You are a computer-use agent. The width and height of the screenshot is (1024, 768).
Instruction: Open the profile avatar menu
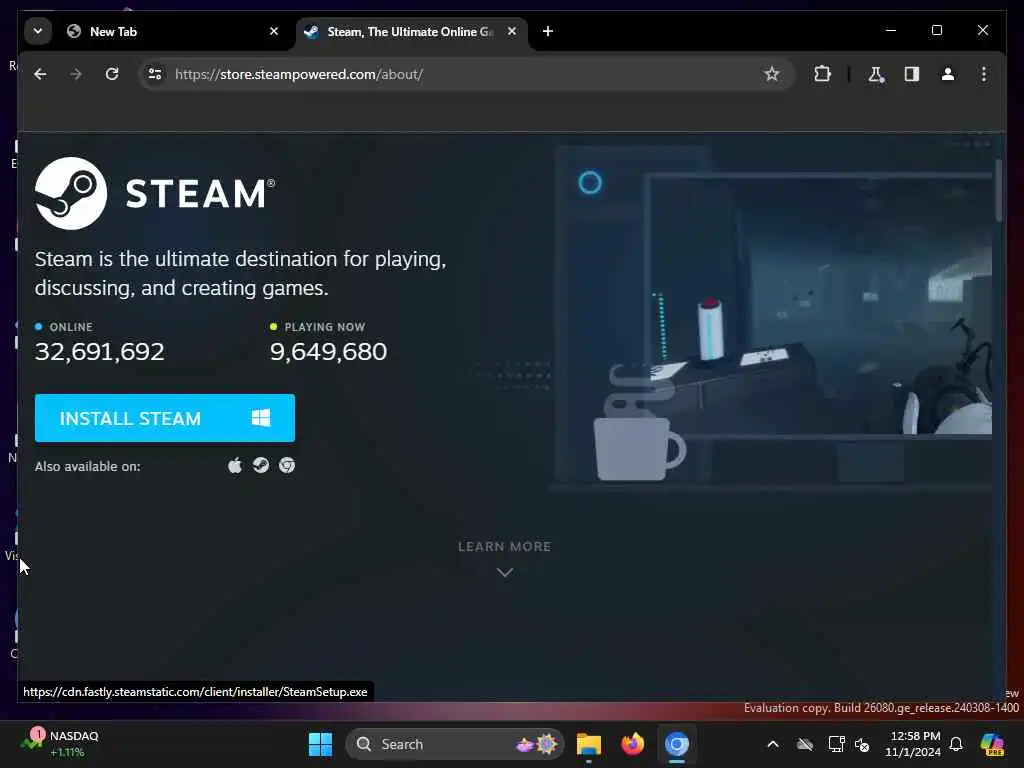click(x=948, y=74)
